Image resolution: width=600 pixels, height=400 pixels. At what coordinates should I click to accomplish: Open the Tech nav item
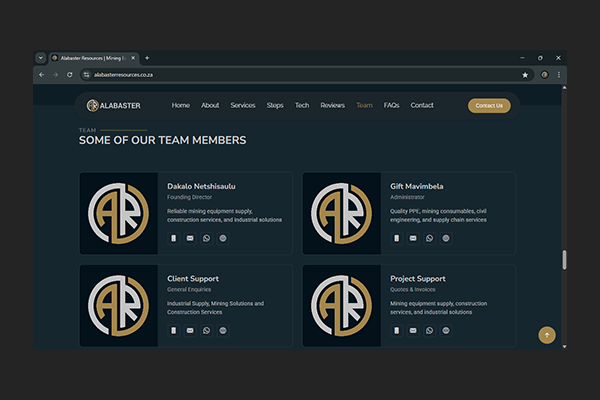click(x=302, y=105)
